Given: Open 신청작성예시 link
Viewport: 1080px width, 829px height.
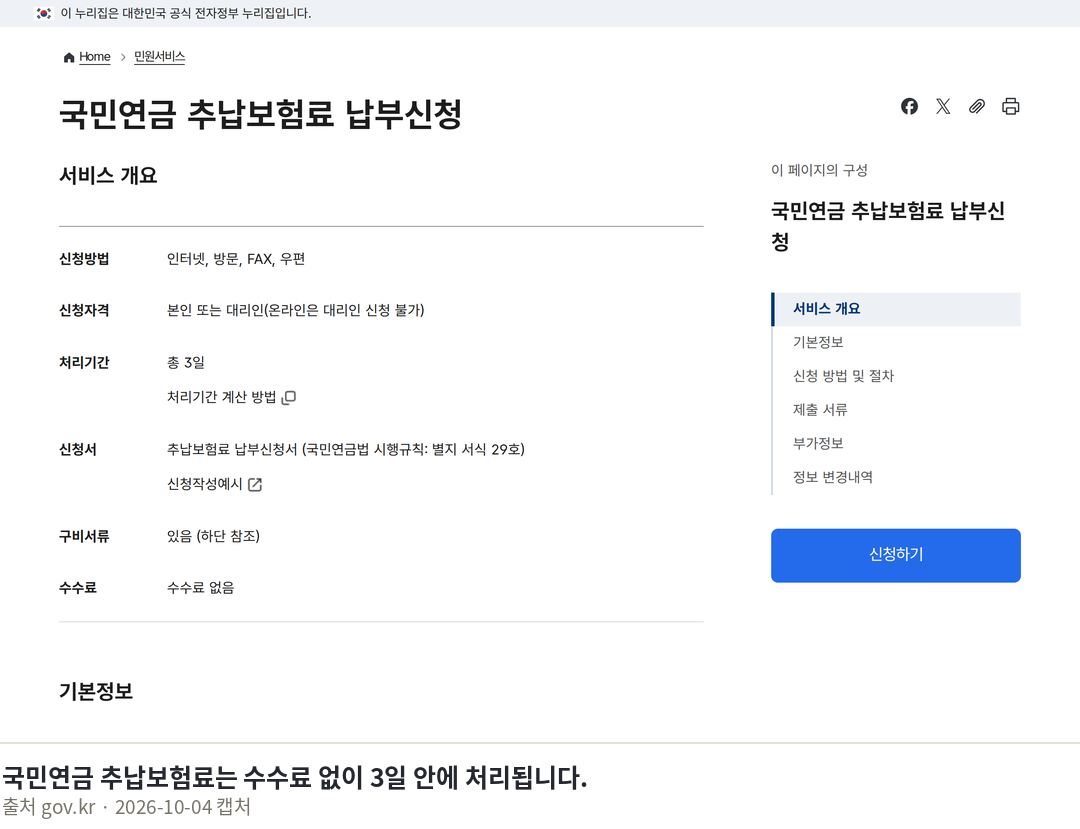Looking at the screenshot, I should pos(205,484).
